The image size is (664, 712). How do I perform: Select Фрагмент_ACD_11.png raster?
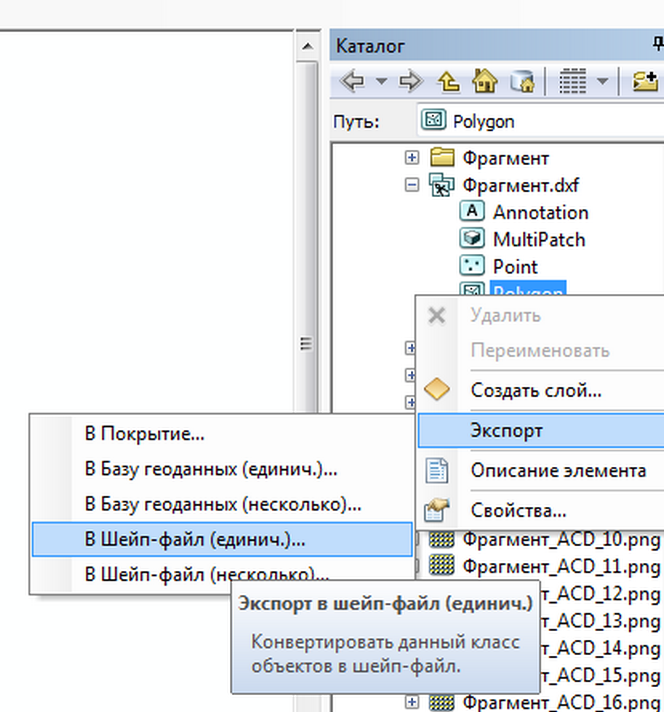(x=561, y=567)
